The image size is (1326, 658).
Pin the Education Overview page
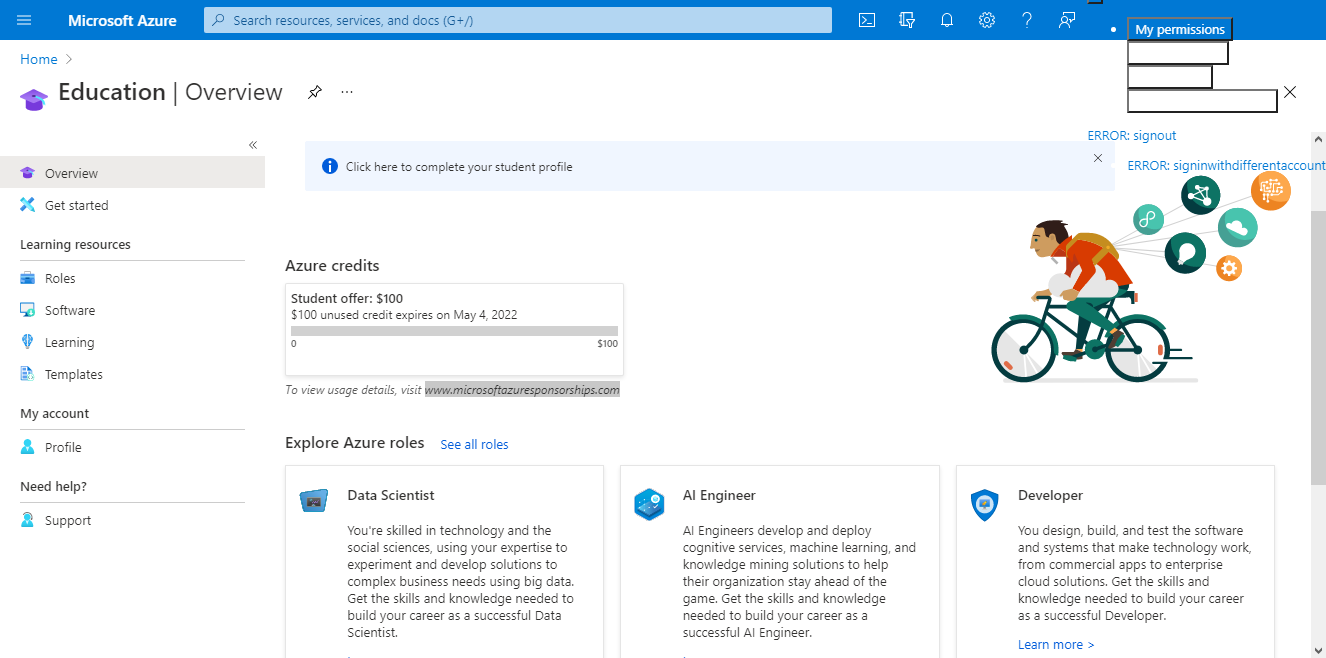[x=314, y=91]
